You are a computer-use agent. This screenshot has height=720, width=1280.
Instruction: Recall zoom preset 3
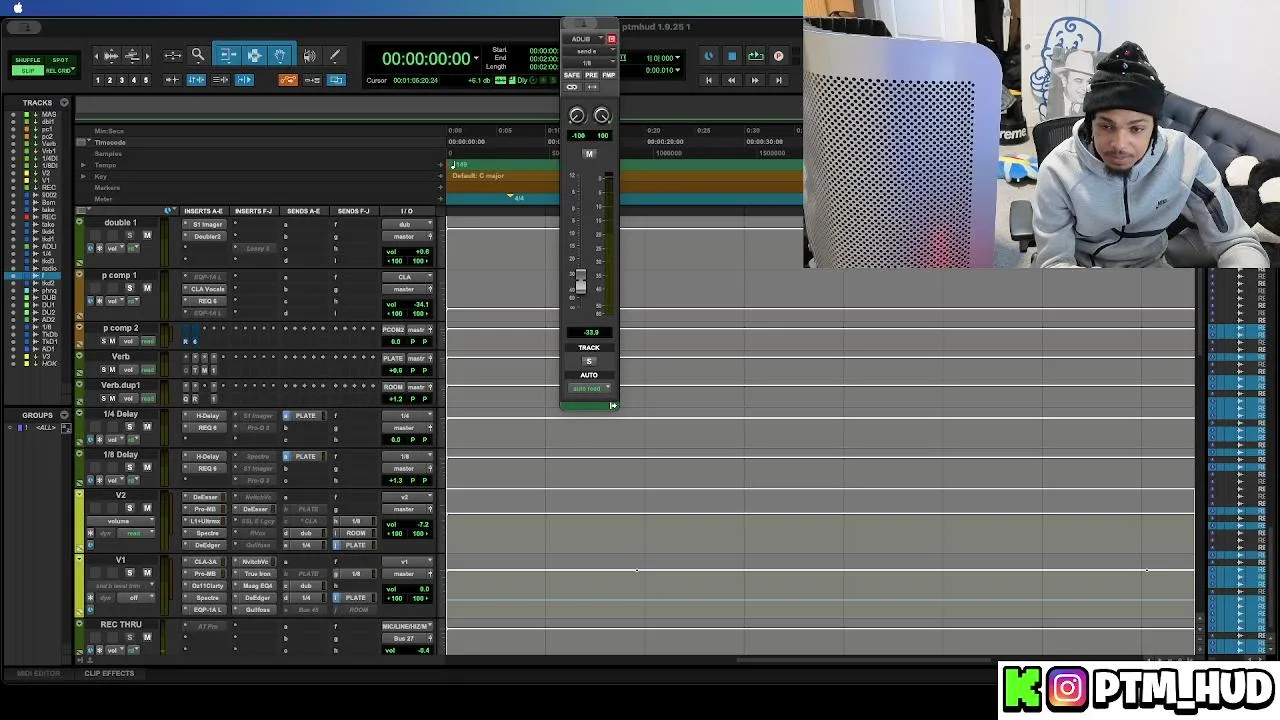point(122,80)
